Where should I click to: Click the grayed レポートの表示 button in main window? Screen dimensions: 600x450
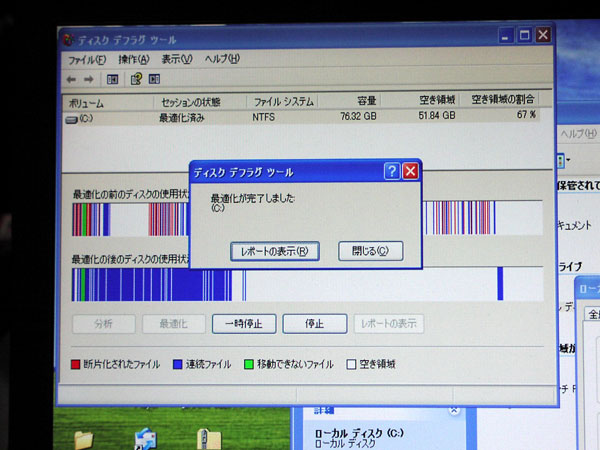click(389, 324)
